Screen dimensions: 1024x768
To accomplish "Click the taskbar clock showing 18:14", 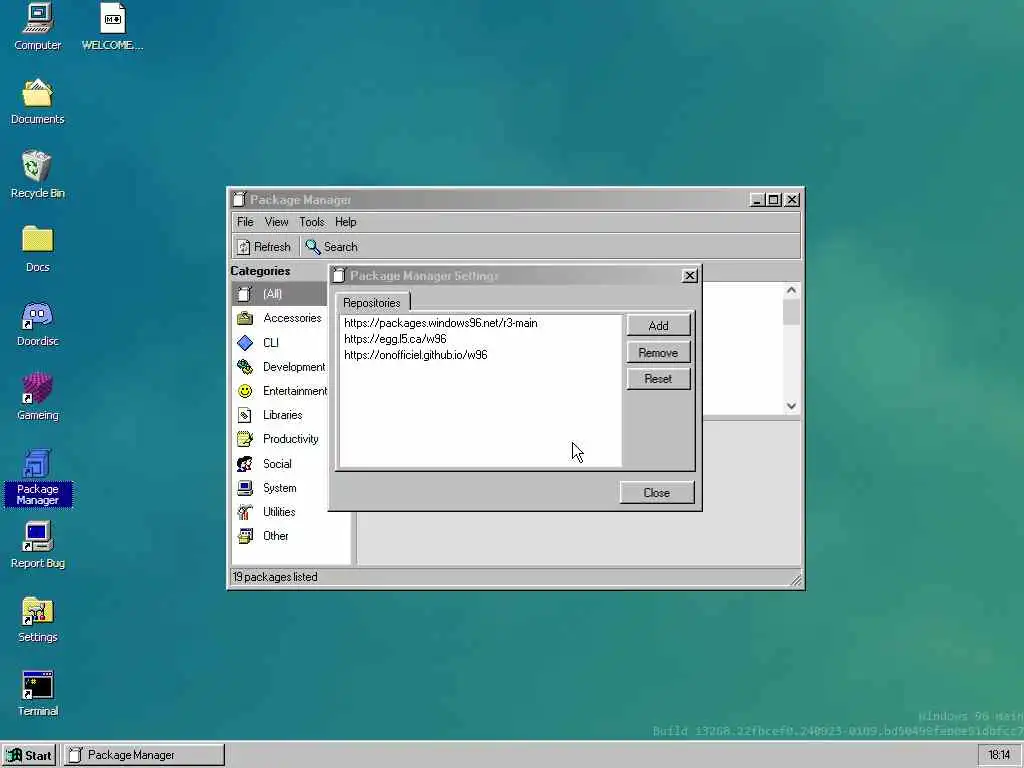I will click(x=999, y=755).
